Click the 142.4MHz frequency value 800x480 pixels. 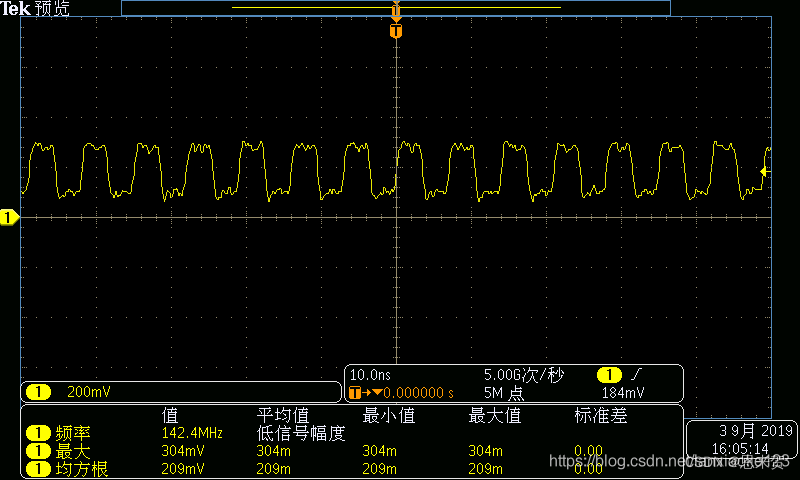point(192,433)
